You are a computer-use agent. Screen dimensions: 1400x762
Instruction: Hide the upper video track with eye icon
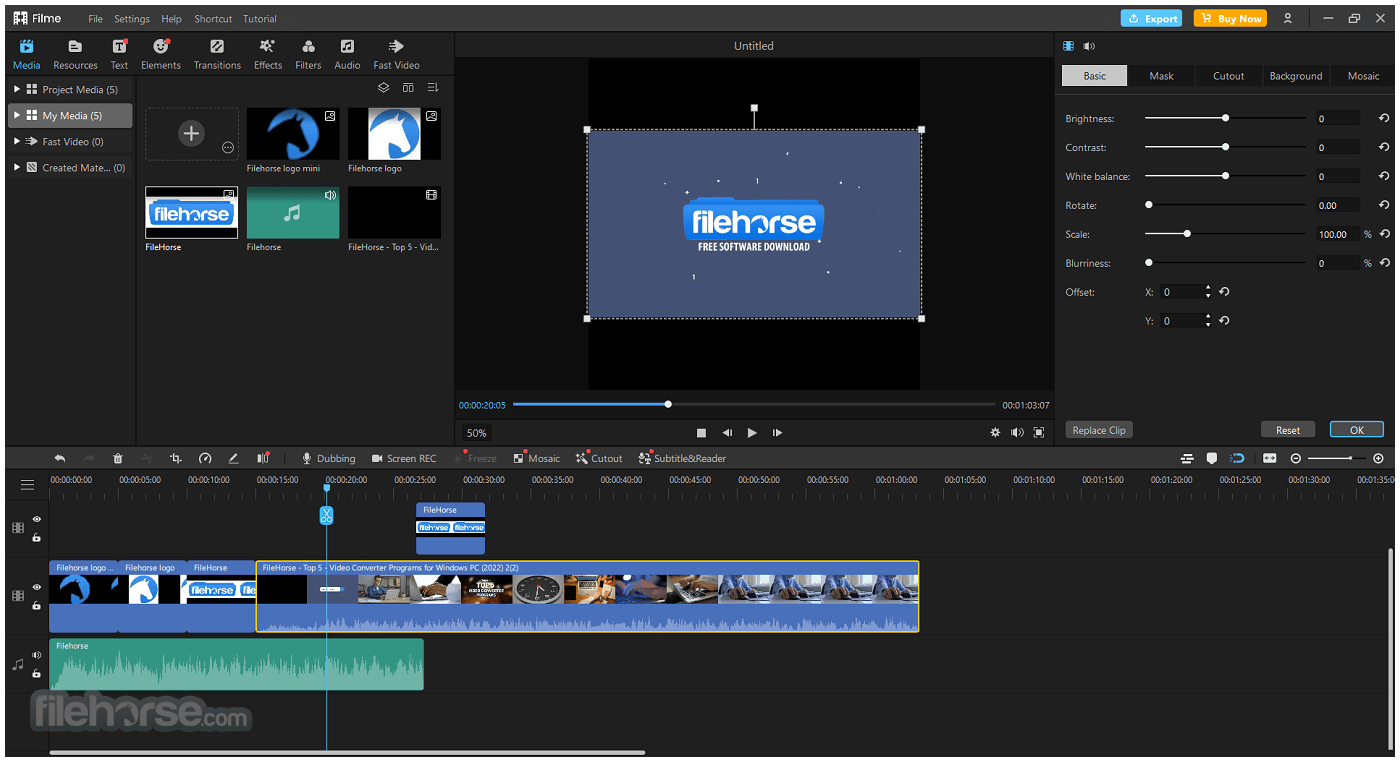click(x=37, y=519)
